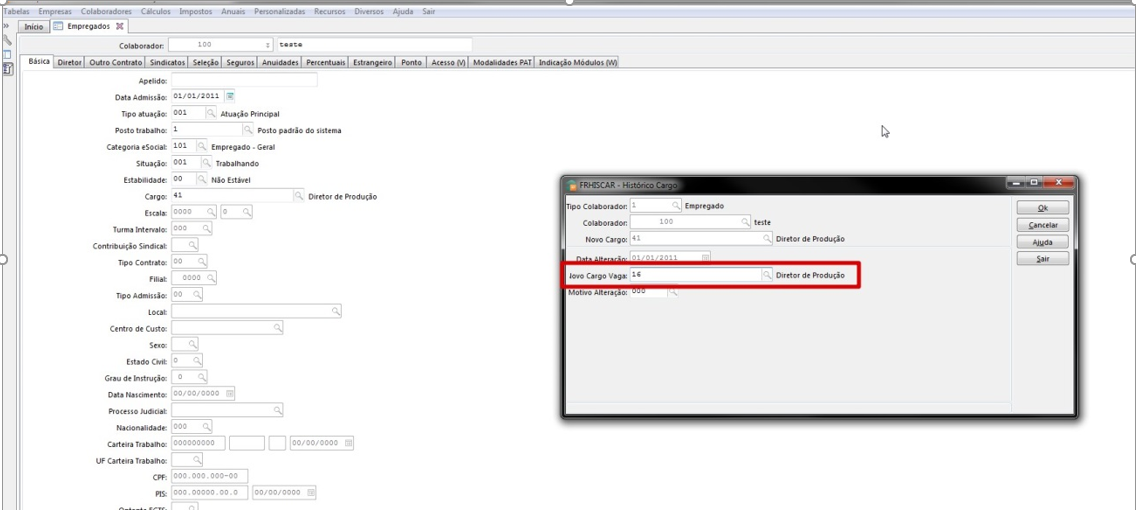Image resolution: width=1136 pixels, height=510 pixels.
Task: Click the Cancelar button in dialog
Action: pyautogui.click(x=1042, y=225)
